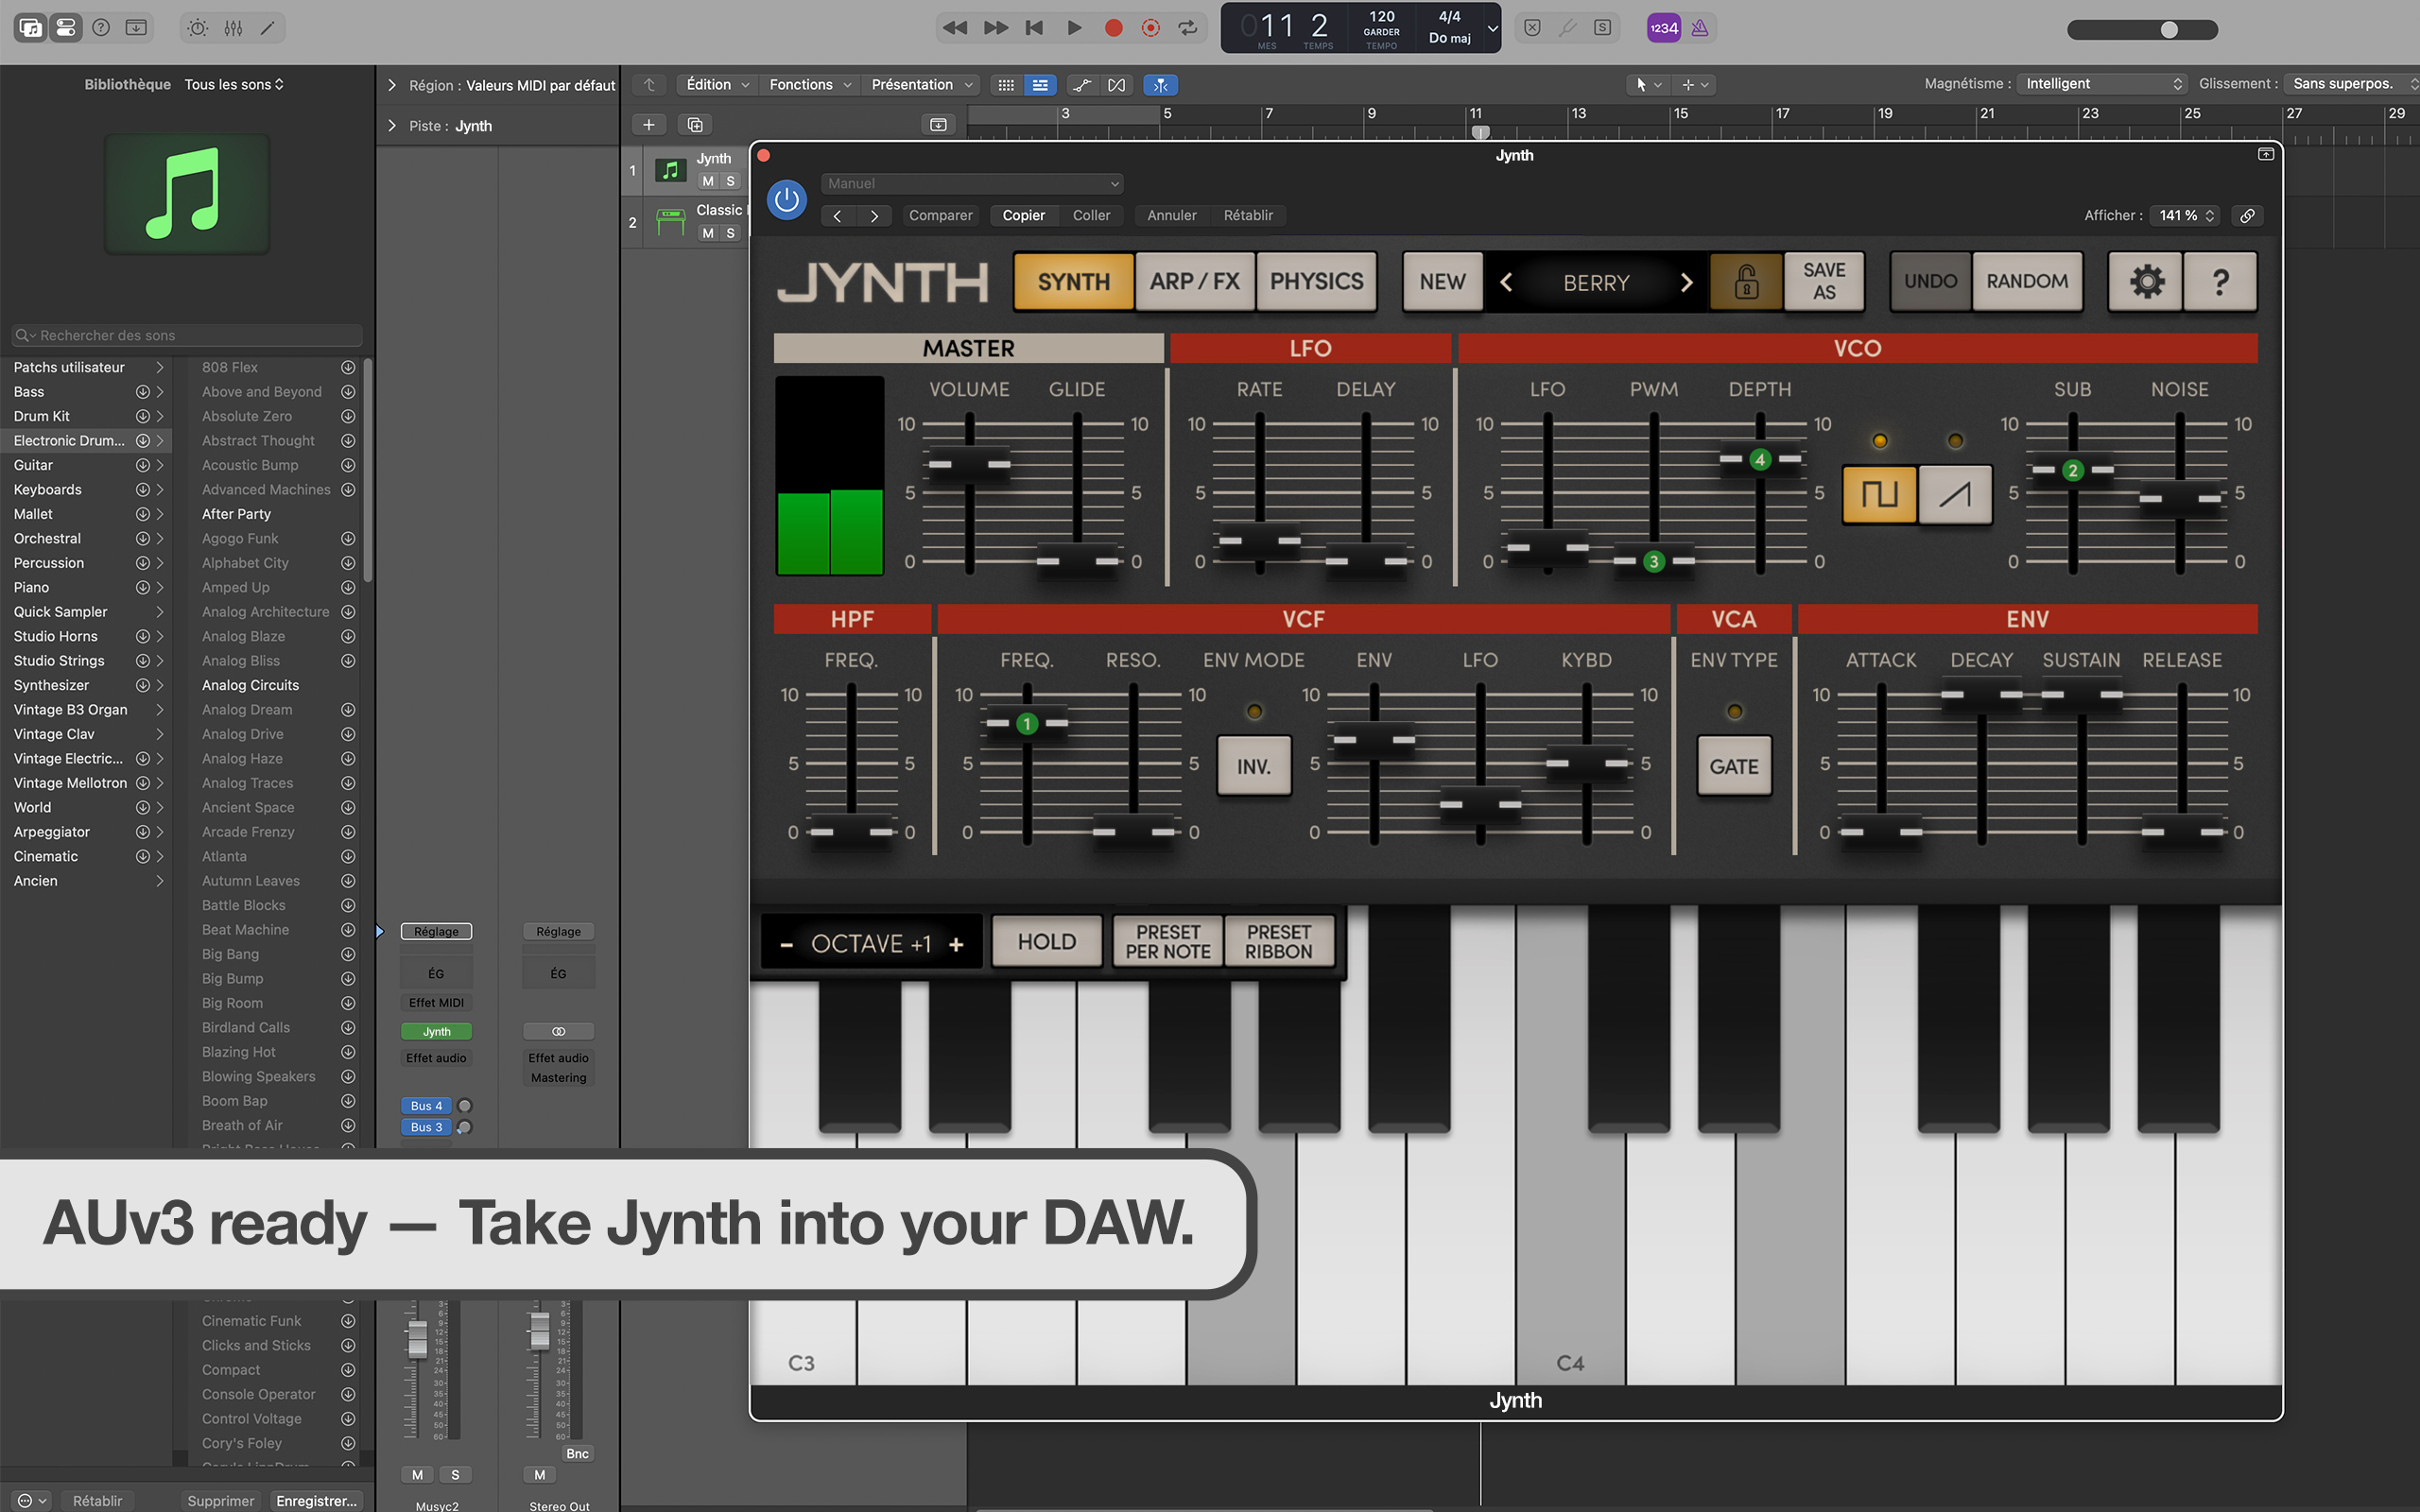
Task: Open the LCD display mode chevron
Action: [x=1492, y=28]
